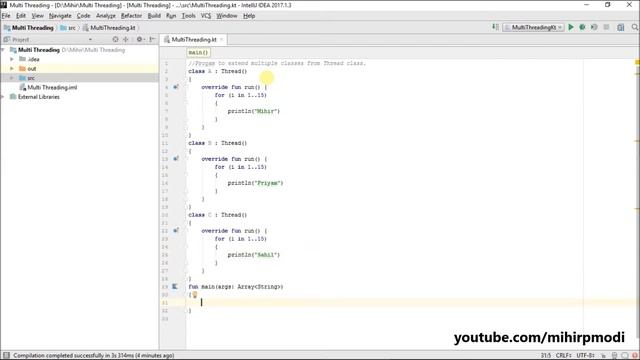640x360 pixels.
Task: Run the MultiThreadingKt configuration
Action: 571,27
